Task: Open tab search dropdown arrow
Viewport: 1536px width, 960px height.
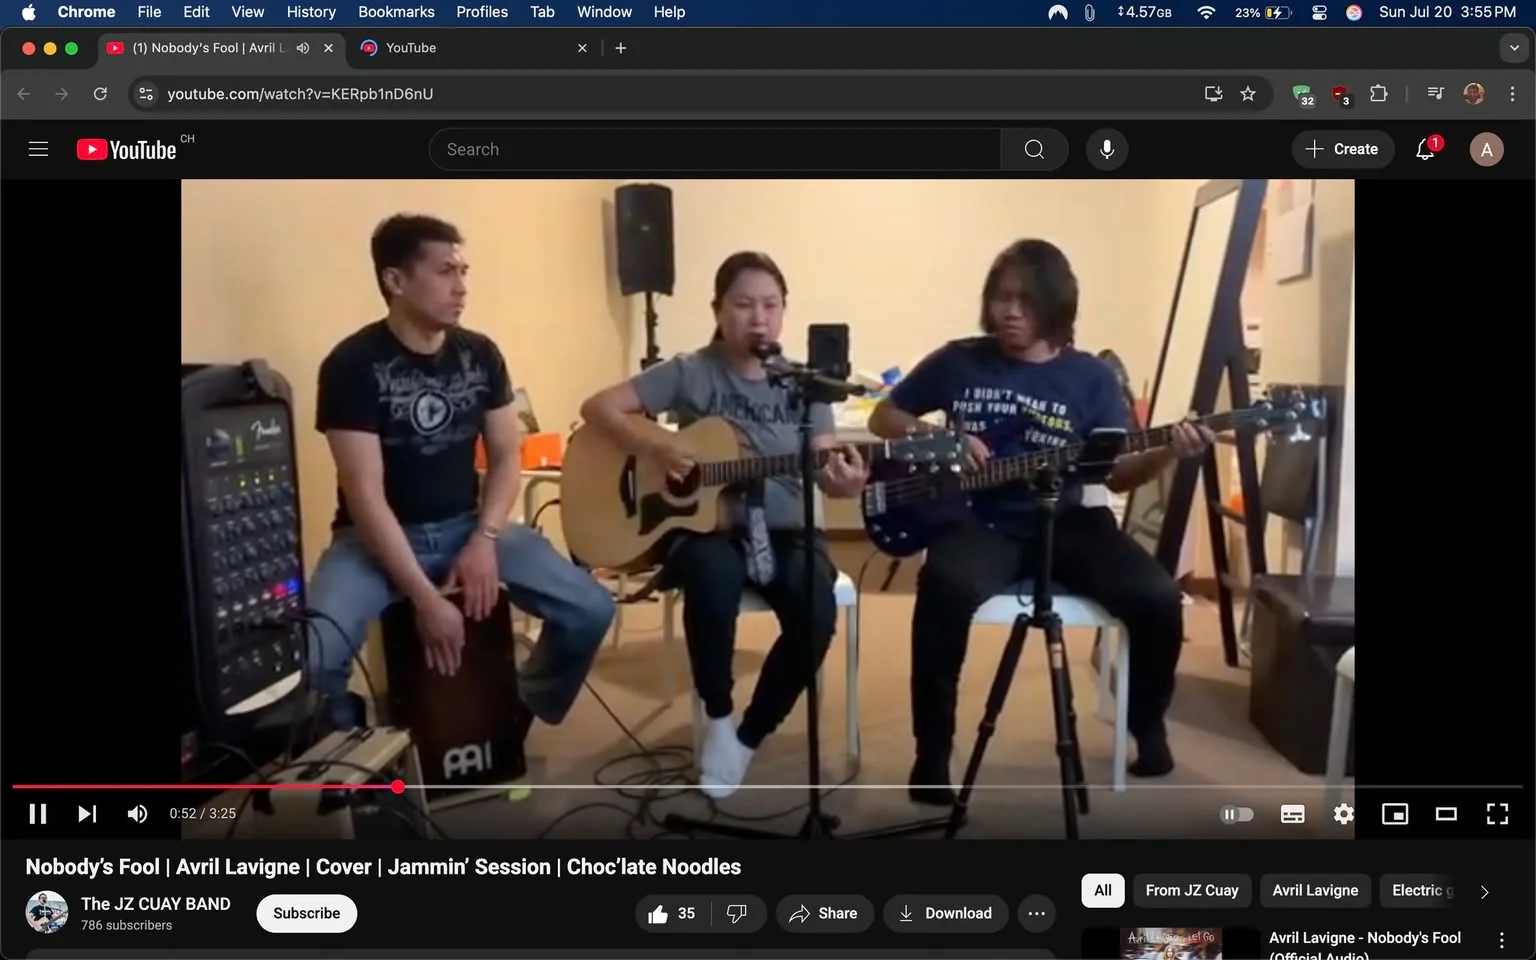Action: [1514, 48]
